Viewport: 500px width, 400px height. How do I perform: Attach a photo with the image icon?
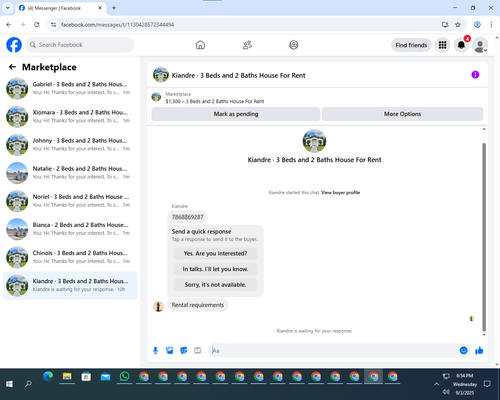[x=170, y=350]
